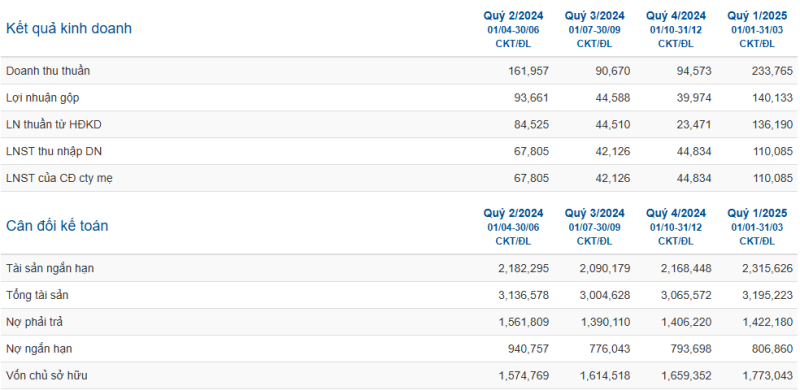Select Quý 1/2025 header in Kết quả kinh doanh
Screen dimensions: 800x390
pos(757,16)
